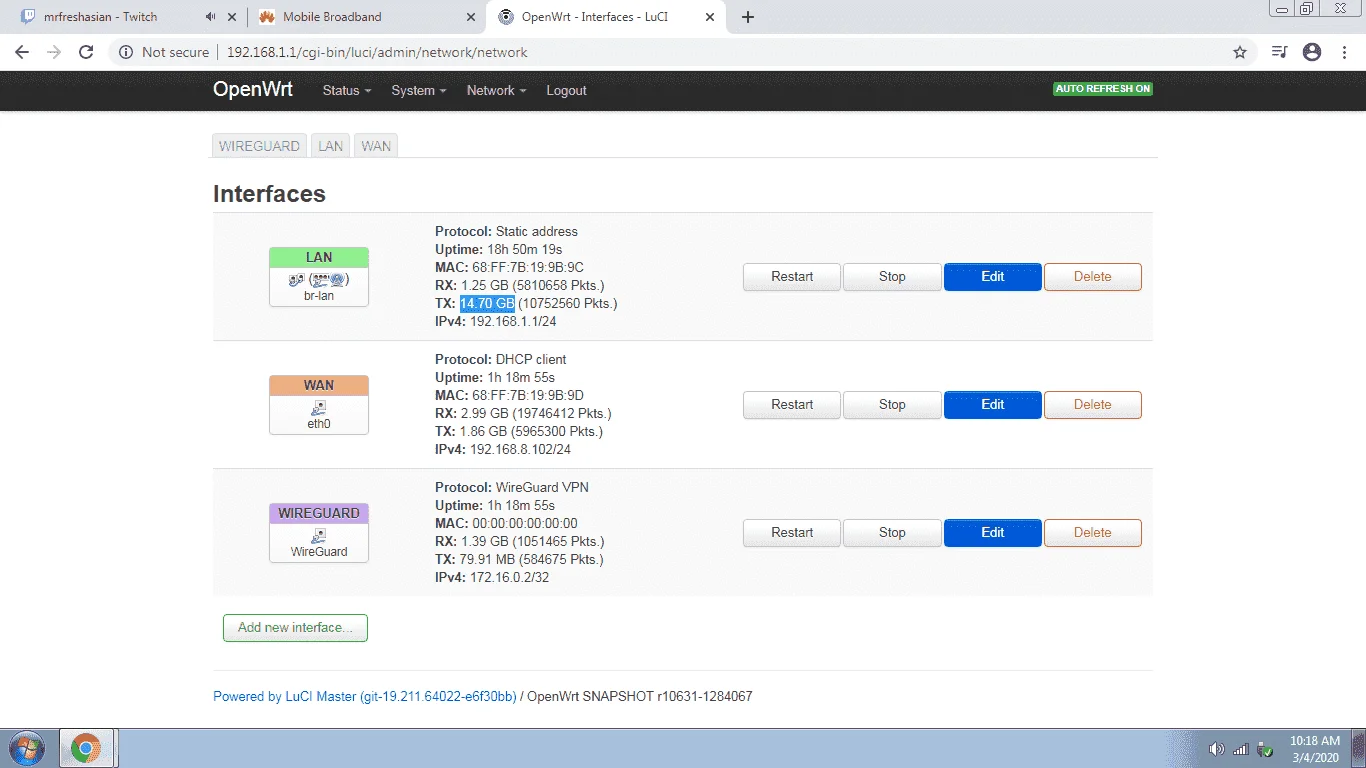Delete the WAN interface
The width and height of the screenshot is (1366, 768).
[1093, 405]
